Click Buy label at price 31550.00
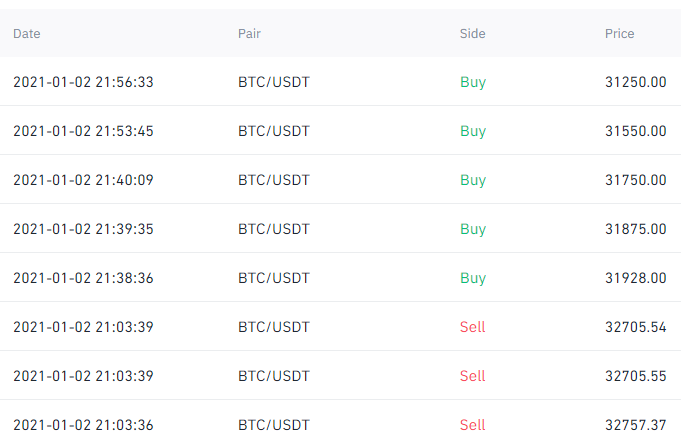The image size is (681, 445). point(473,131)
